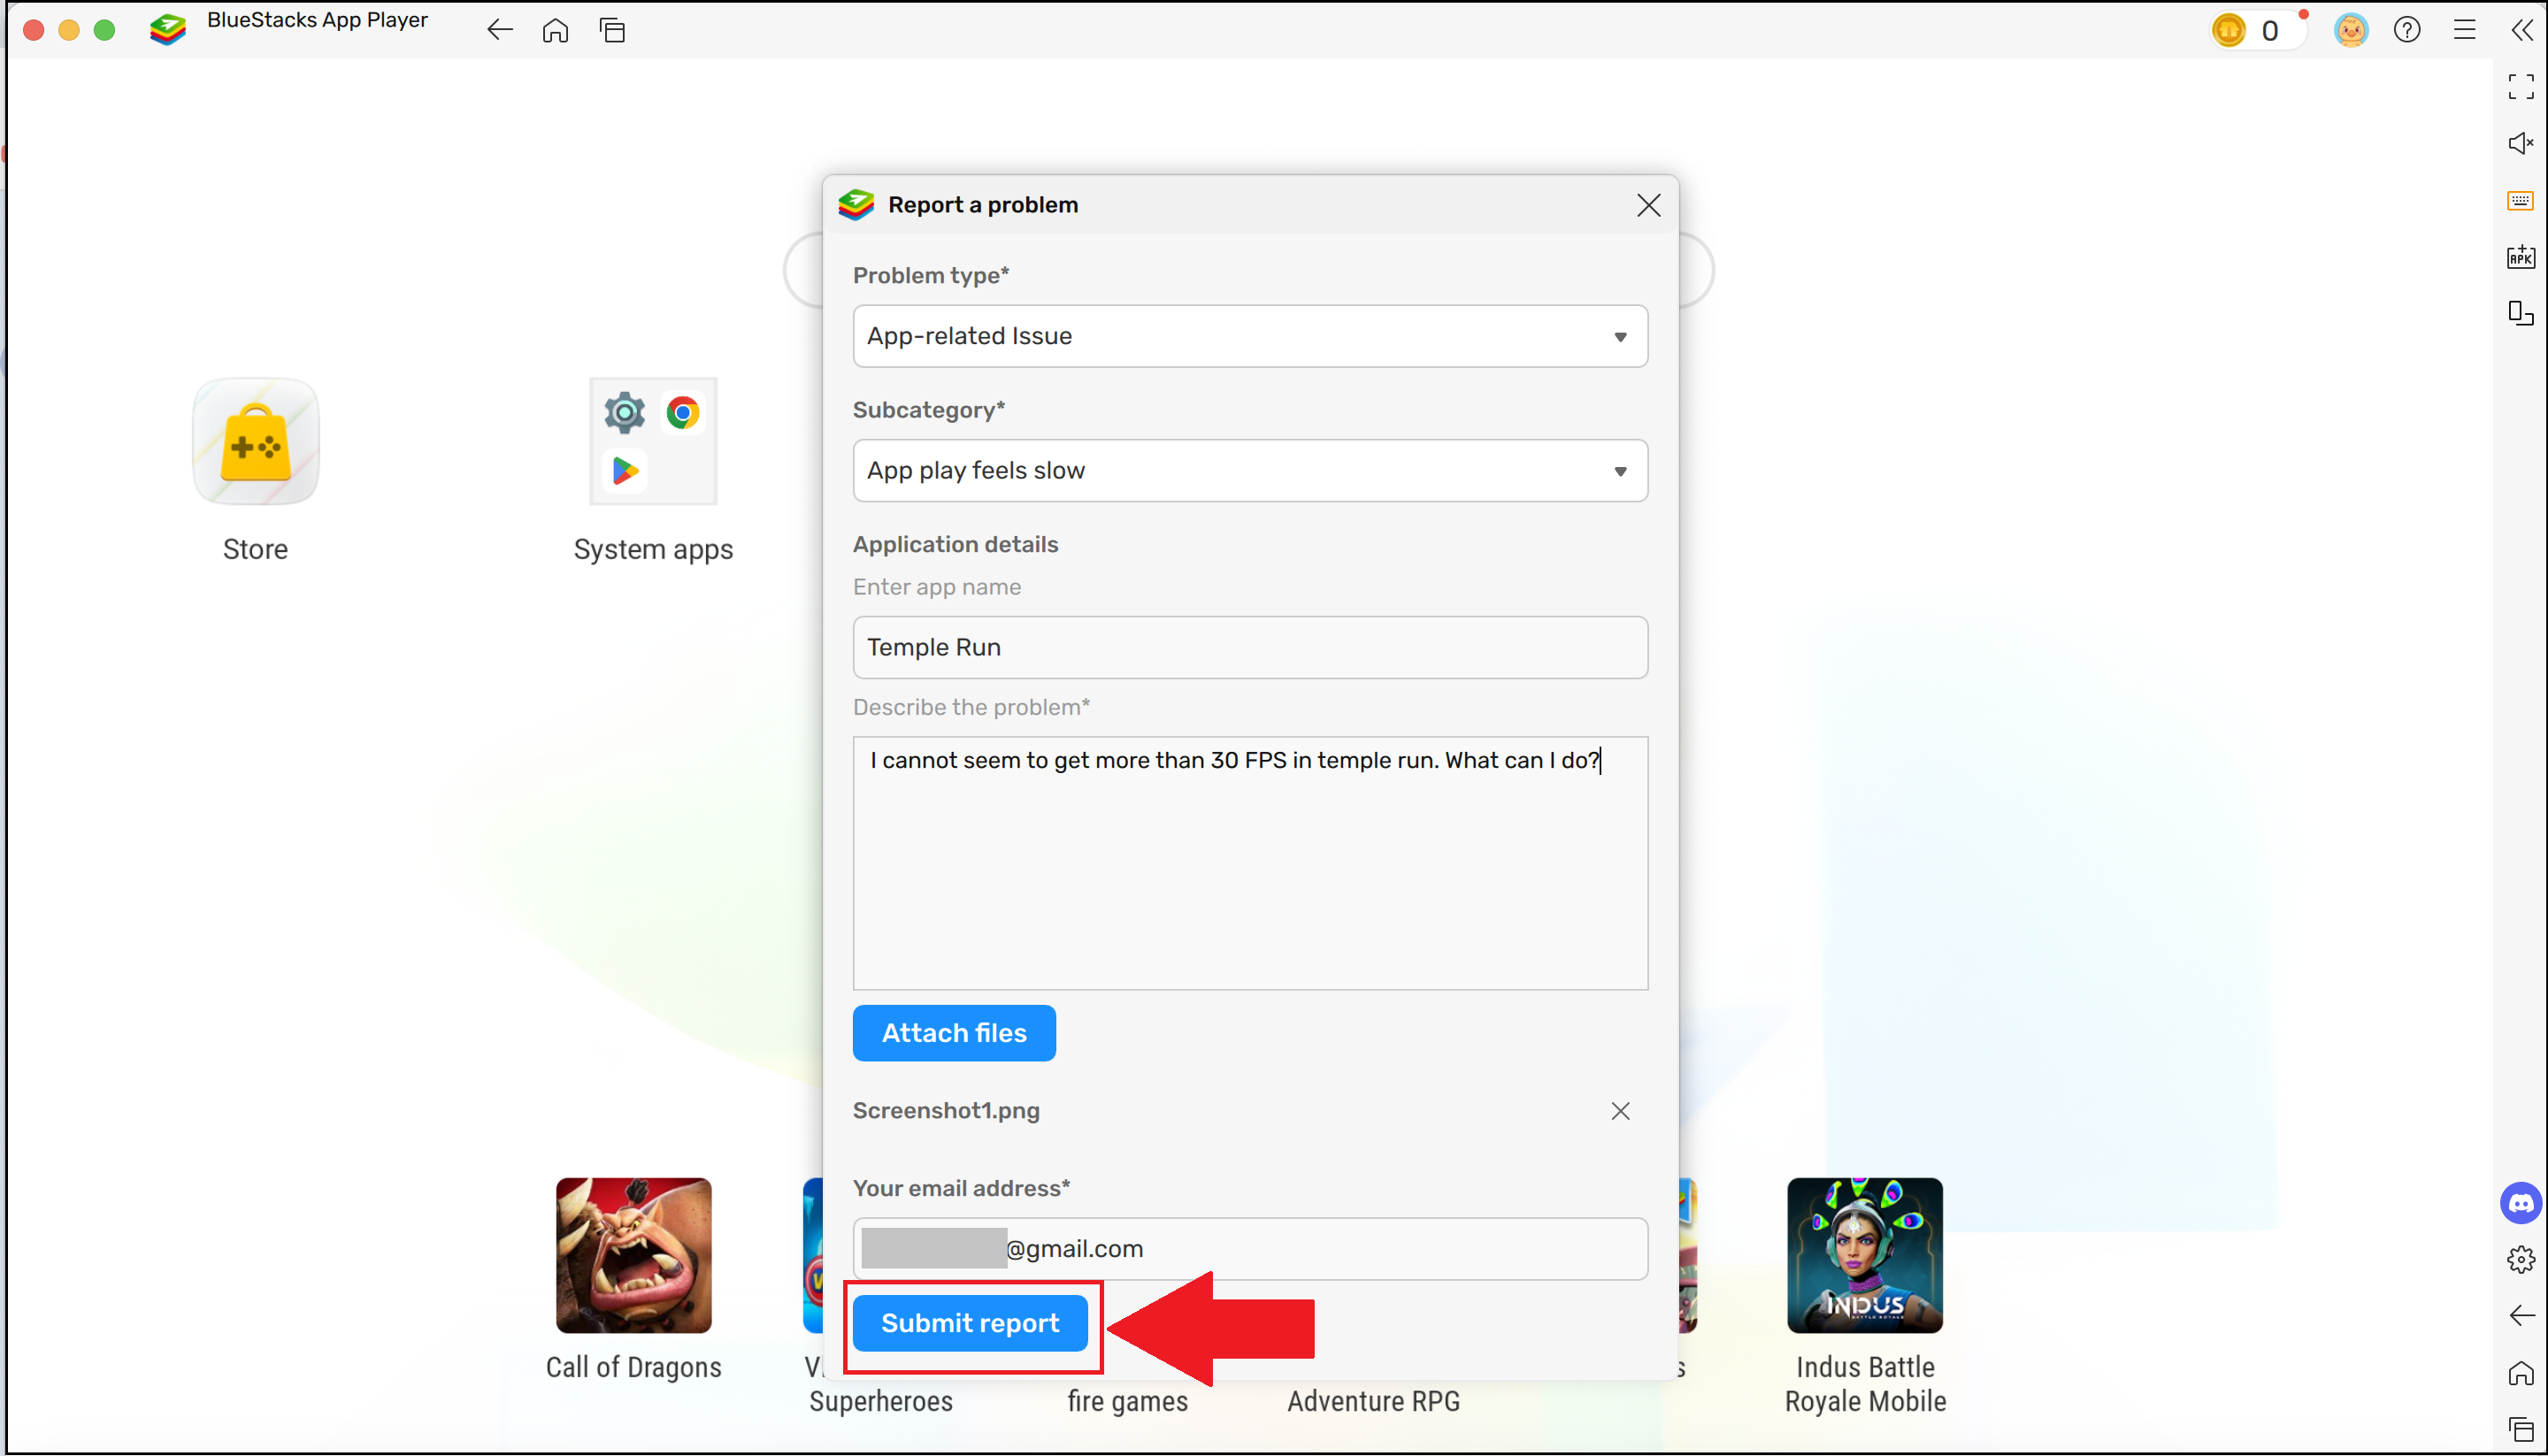This screenshot has width=2548, height=1456.
Task: Open Discord from the sidebar
Action: click(2521, 1203)
